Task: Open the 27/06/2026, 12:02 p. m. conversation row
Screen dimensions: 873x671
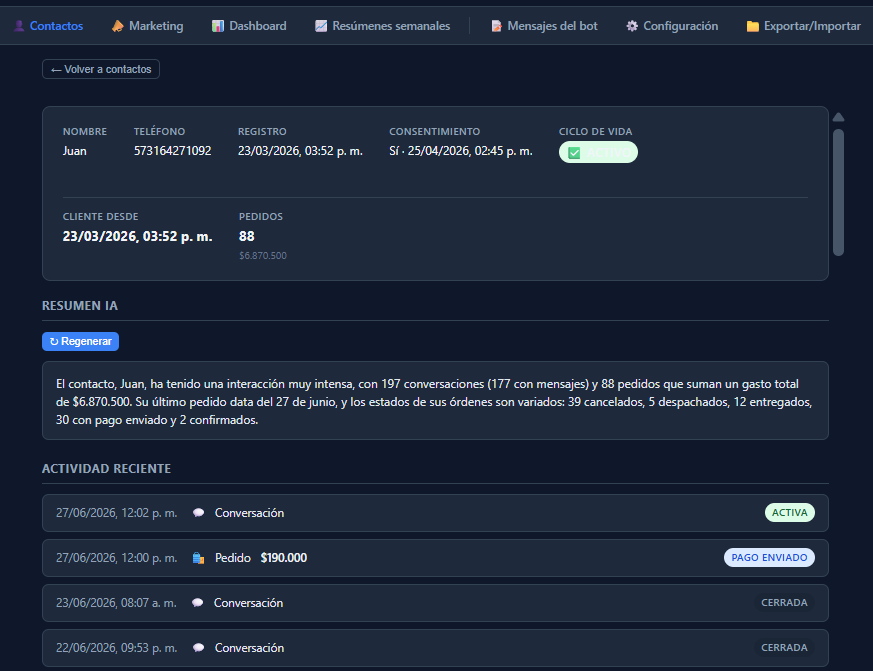Action: [435, 513]
